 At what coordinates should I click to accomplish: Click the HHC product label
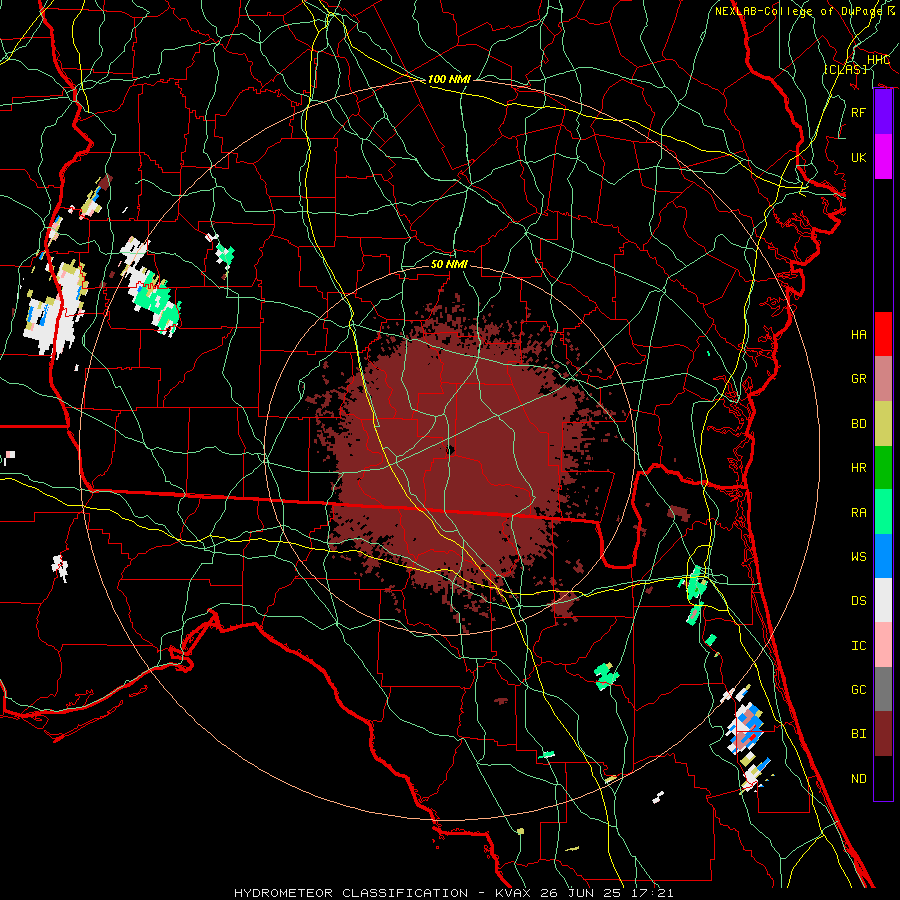[878, 60]
